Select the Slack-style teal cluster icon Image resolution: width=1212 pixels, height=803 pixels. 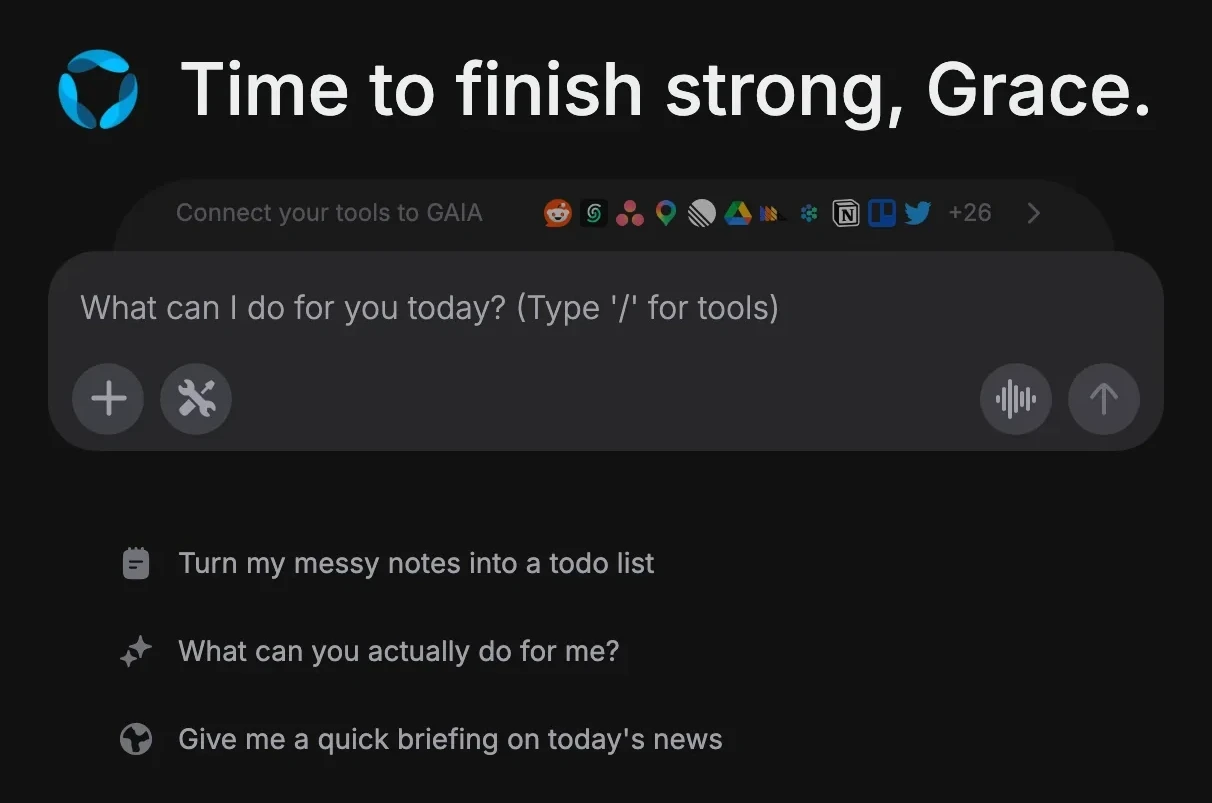coord(810,213)
